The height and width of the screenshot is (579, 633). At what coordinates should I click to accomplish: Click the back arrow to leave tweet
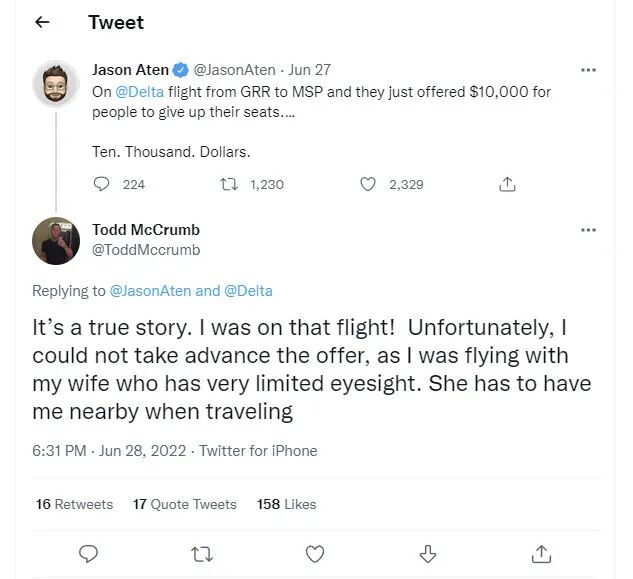coord(42,23)
